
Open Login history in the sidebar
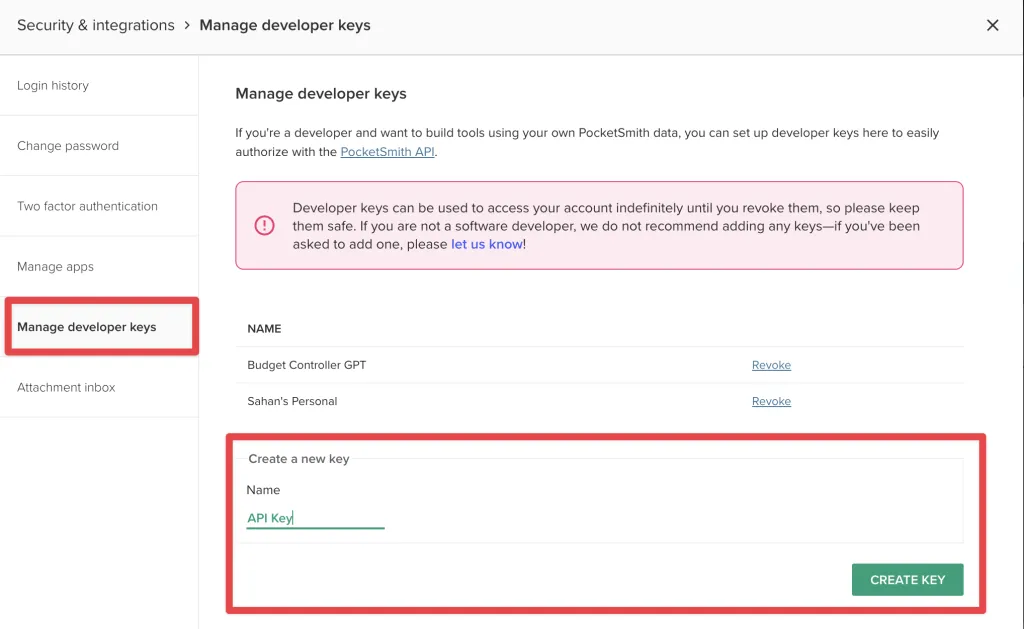53,86
